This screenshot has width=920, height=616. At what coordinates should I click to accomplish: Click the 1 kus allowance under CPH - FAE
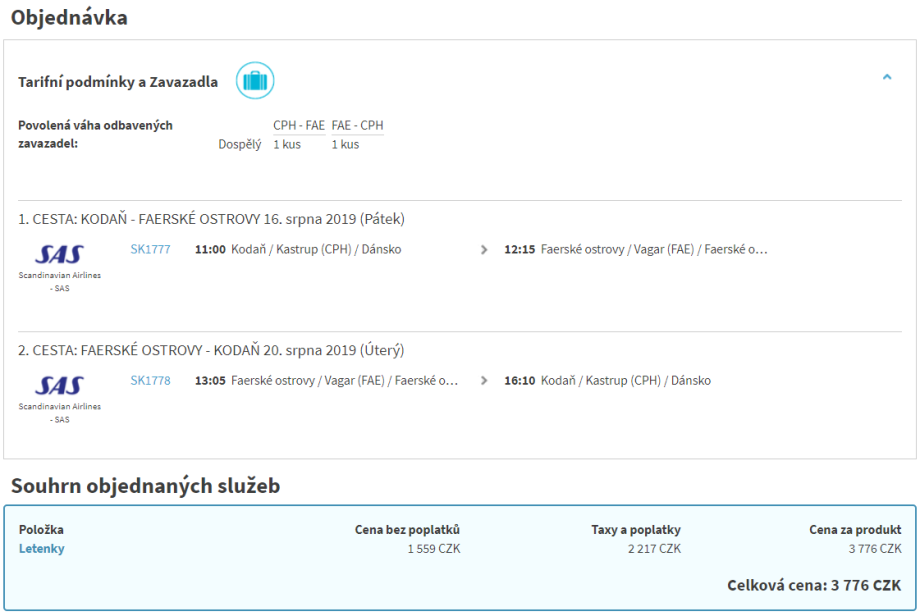point(287,145)
